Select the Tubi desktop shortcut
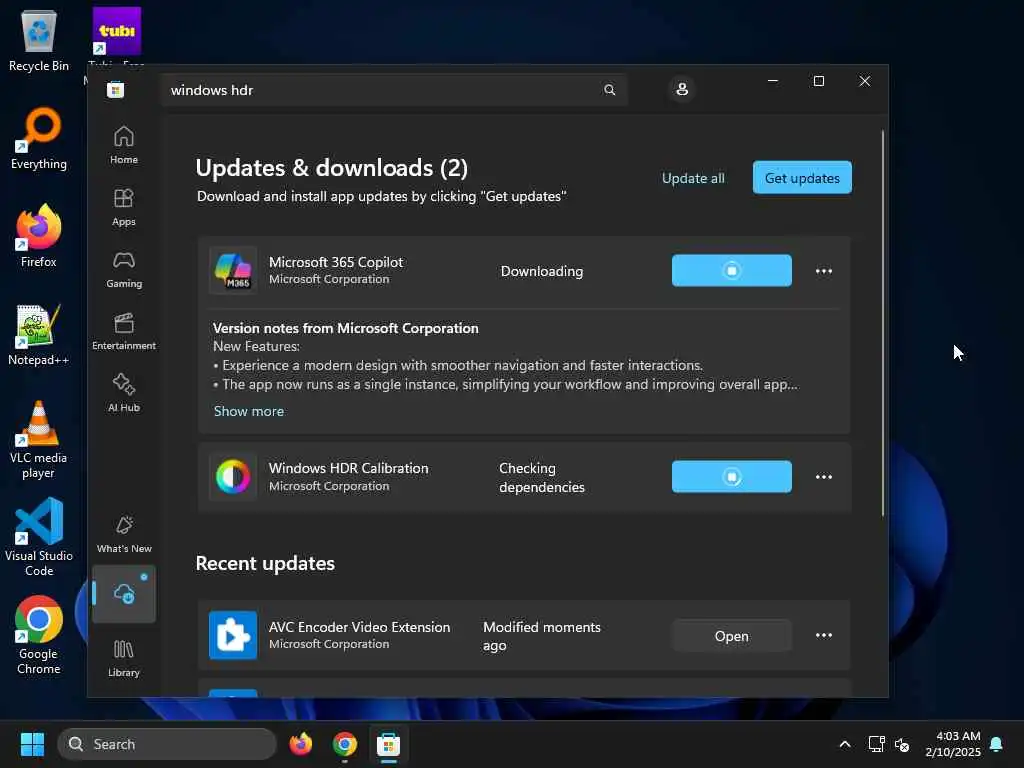This screenshot has height=768, width=1024. [x=116, y=36]
